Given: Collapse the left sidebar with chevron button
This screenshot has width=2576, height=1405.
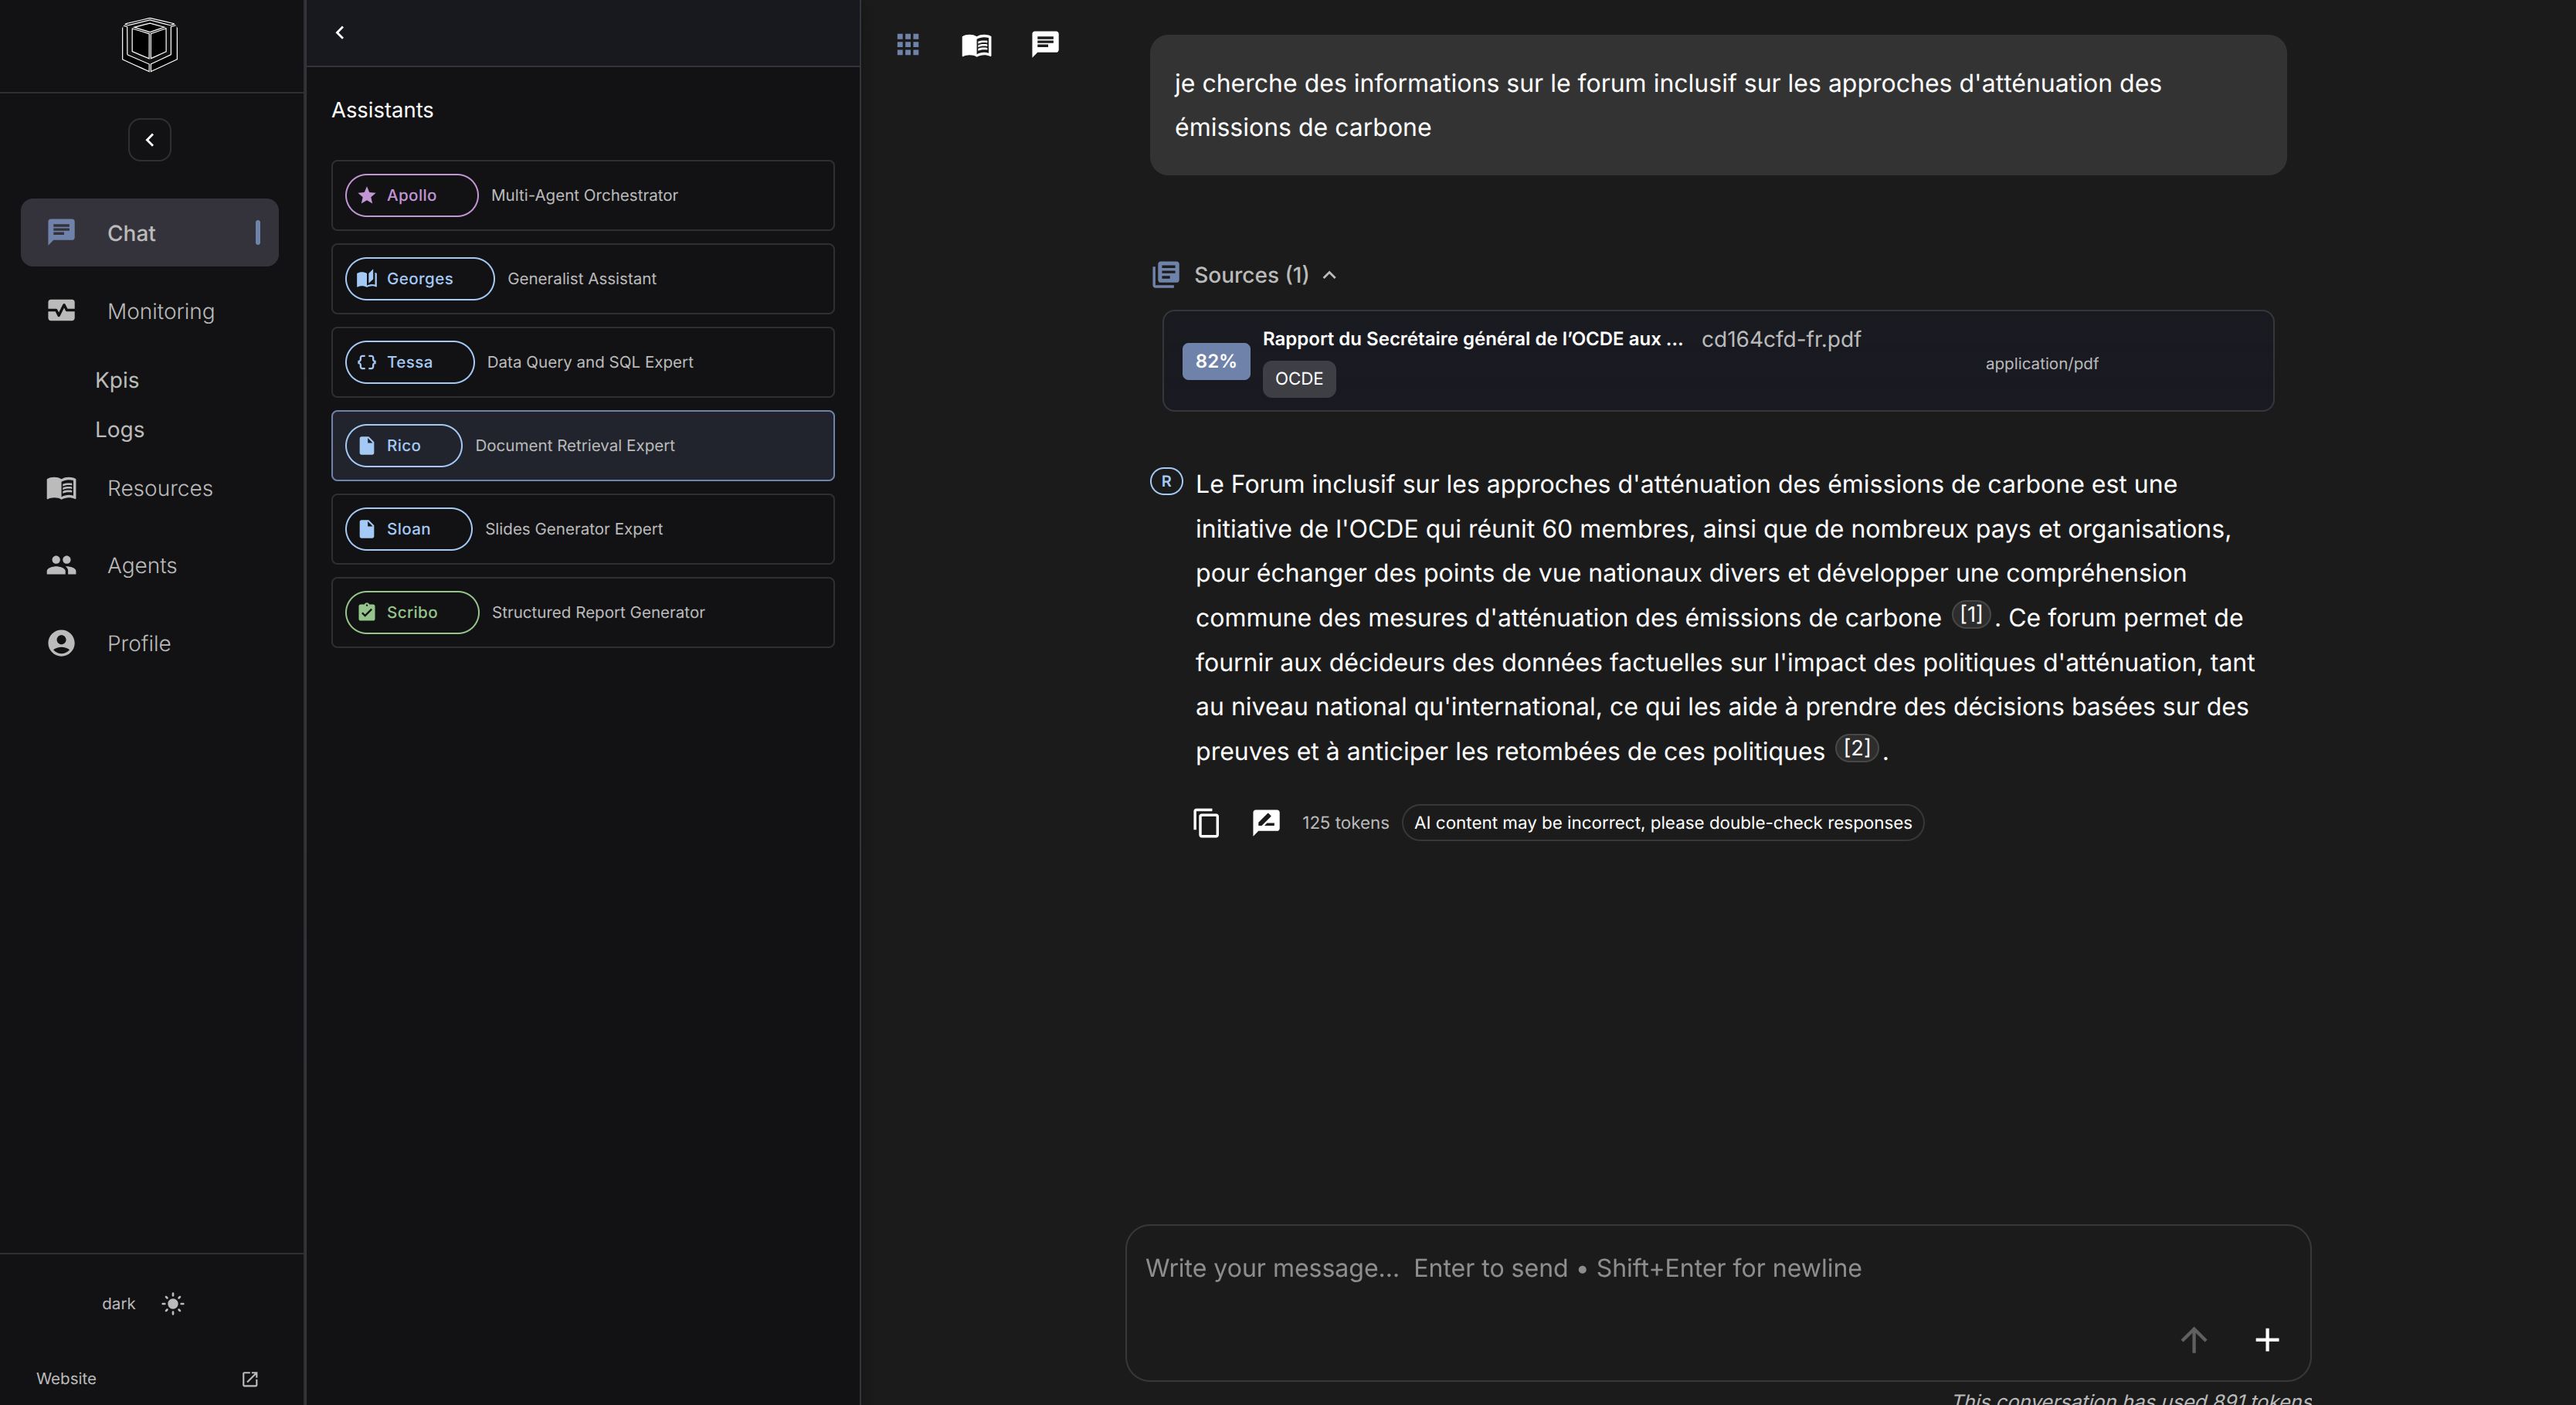Looking at the screenshot, I should pos(149,139).
